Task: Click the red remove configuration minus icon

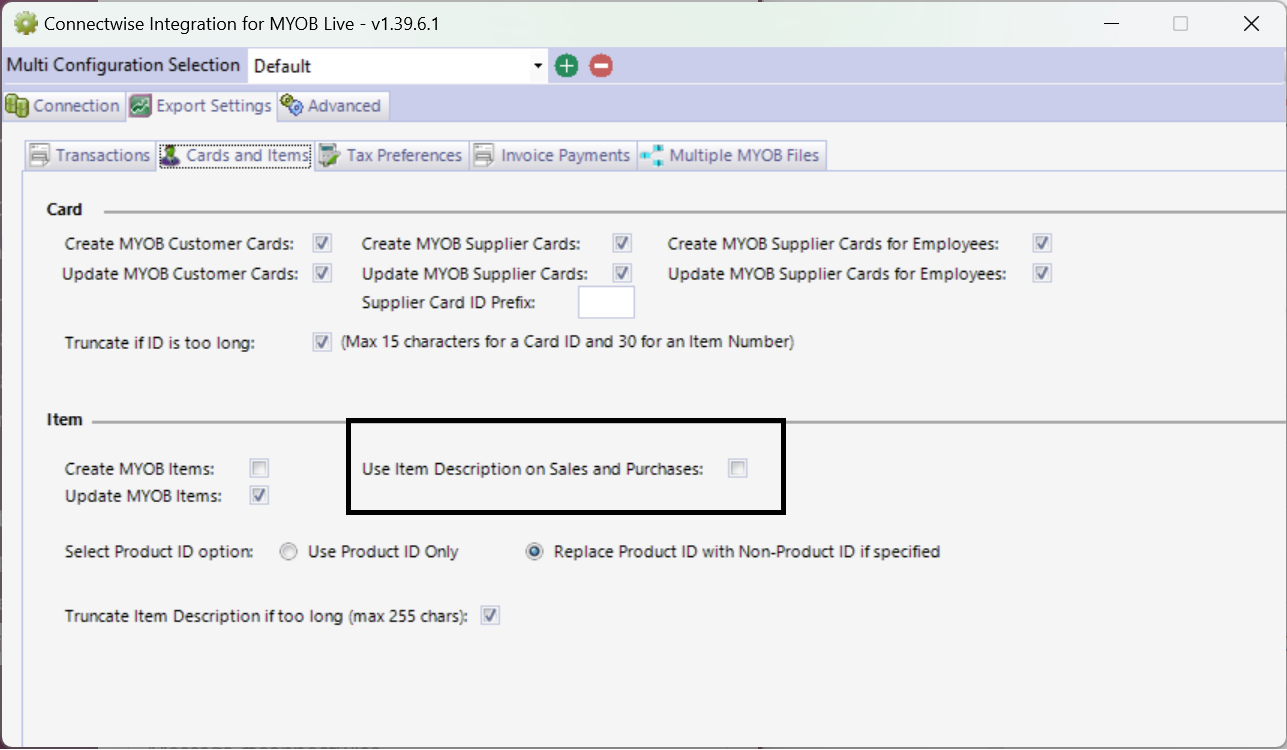Action: click(601, 66)
